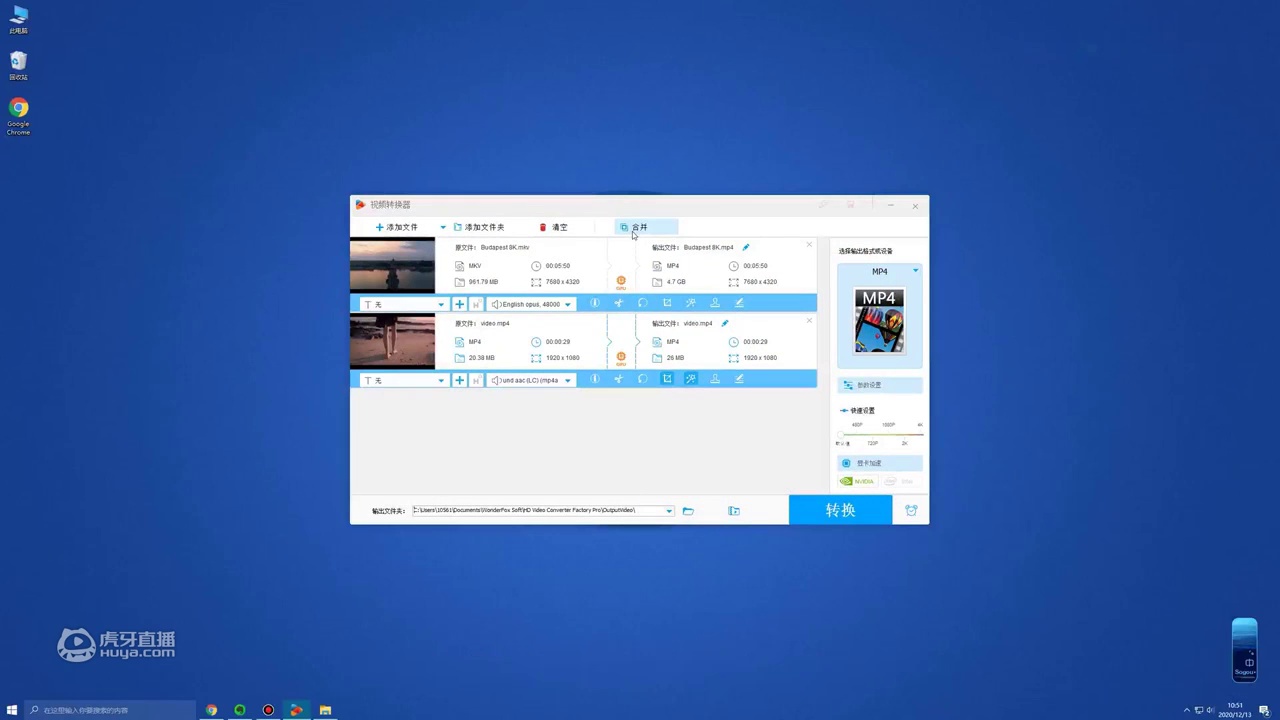Open 参数设置 (Parameter settings) button
The width and height of the screenshot is (1280, 720).
coord(880,385)
